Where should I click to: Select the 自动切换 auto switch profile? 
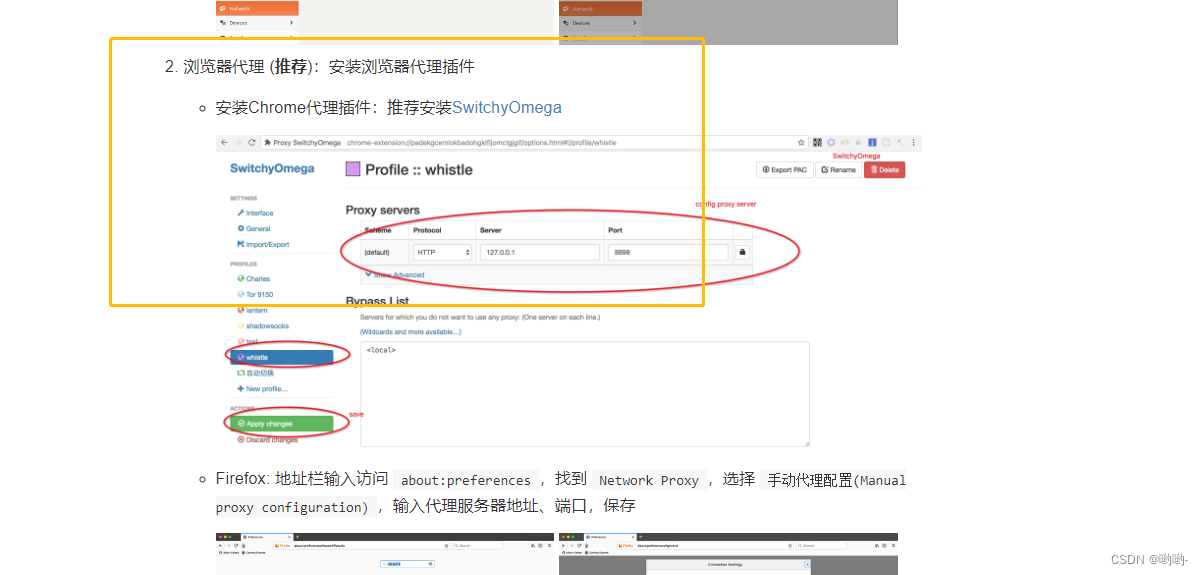pos(255,373)
